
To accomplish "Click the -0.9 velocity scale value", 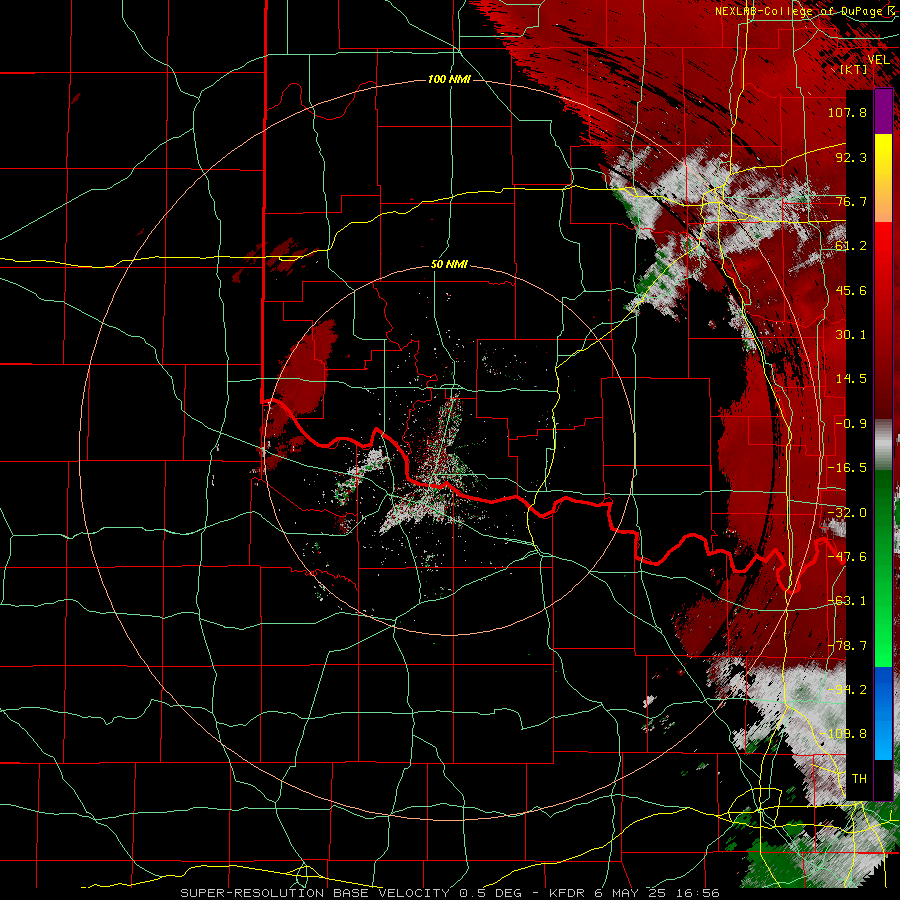I will pos(851,424).
